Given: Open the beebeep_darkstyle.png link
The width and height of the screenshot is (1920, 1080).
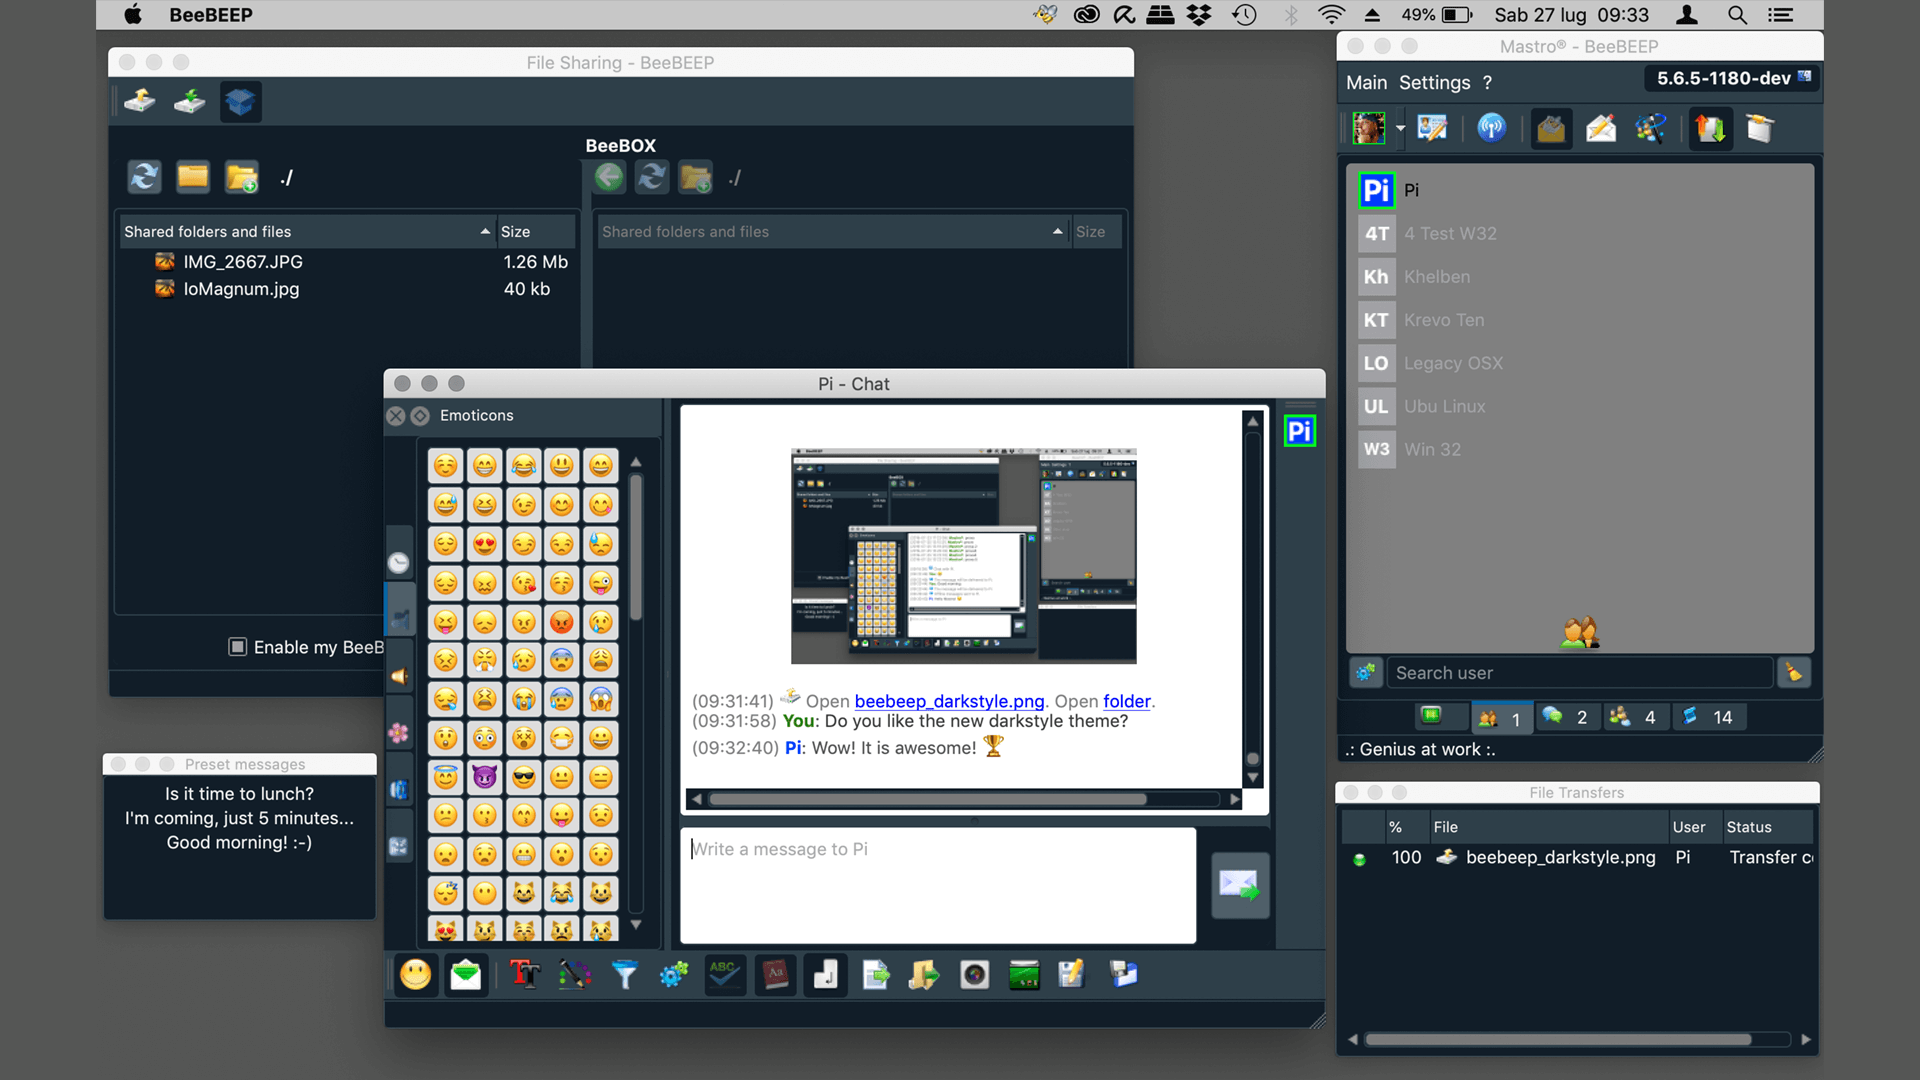Looking at the screenshot, I should pyautogui.click(x=948, y=701).
